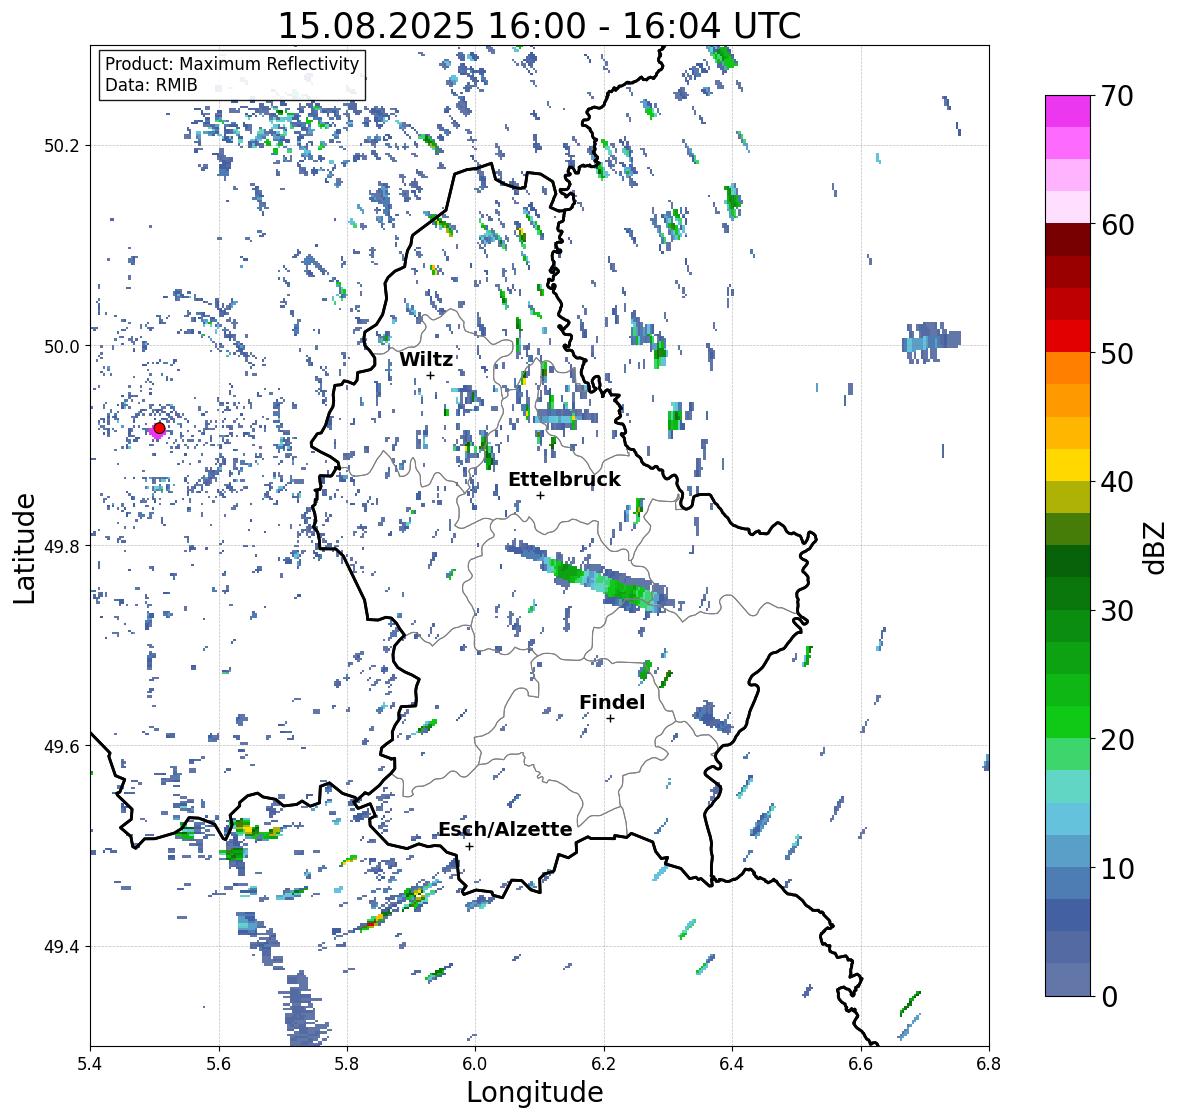Click the bottom grey-blue swatch above 0
The width and height of the screenshot is (1179, 1117).
click(1068, 979)
